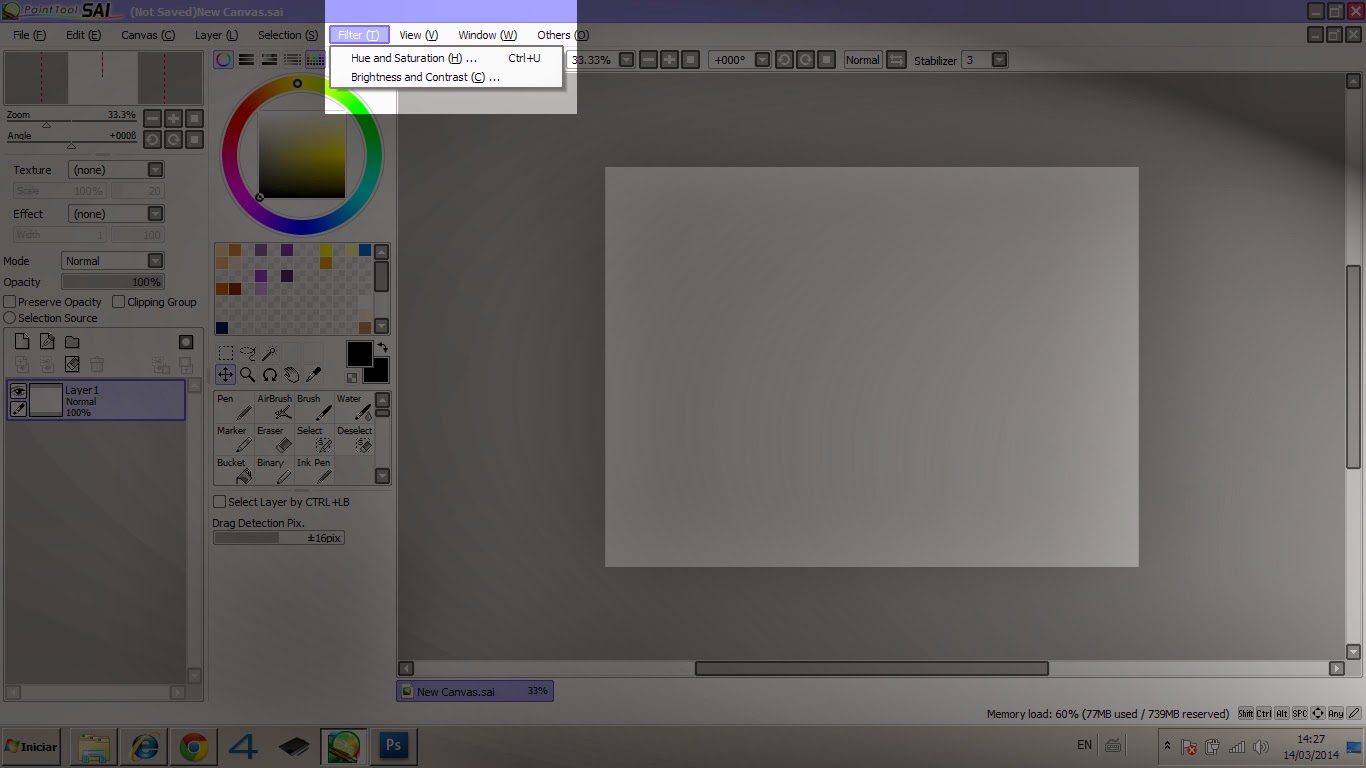Screen dimensions: 1366x768
Task: Open Photoshop from the taskbar
Action: (x=393, y=746)
